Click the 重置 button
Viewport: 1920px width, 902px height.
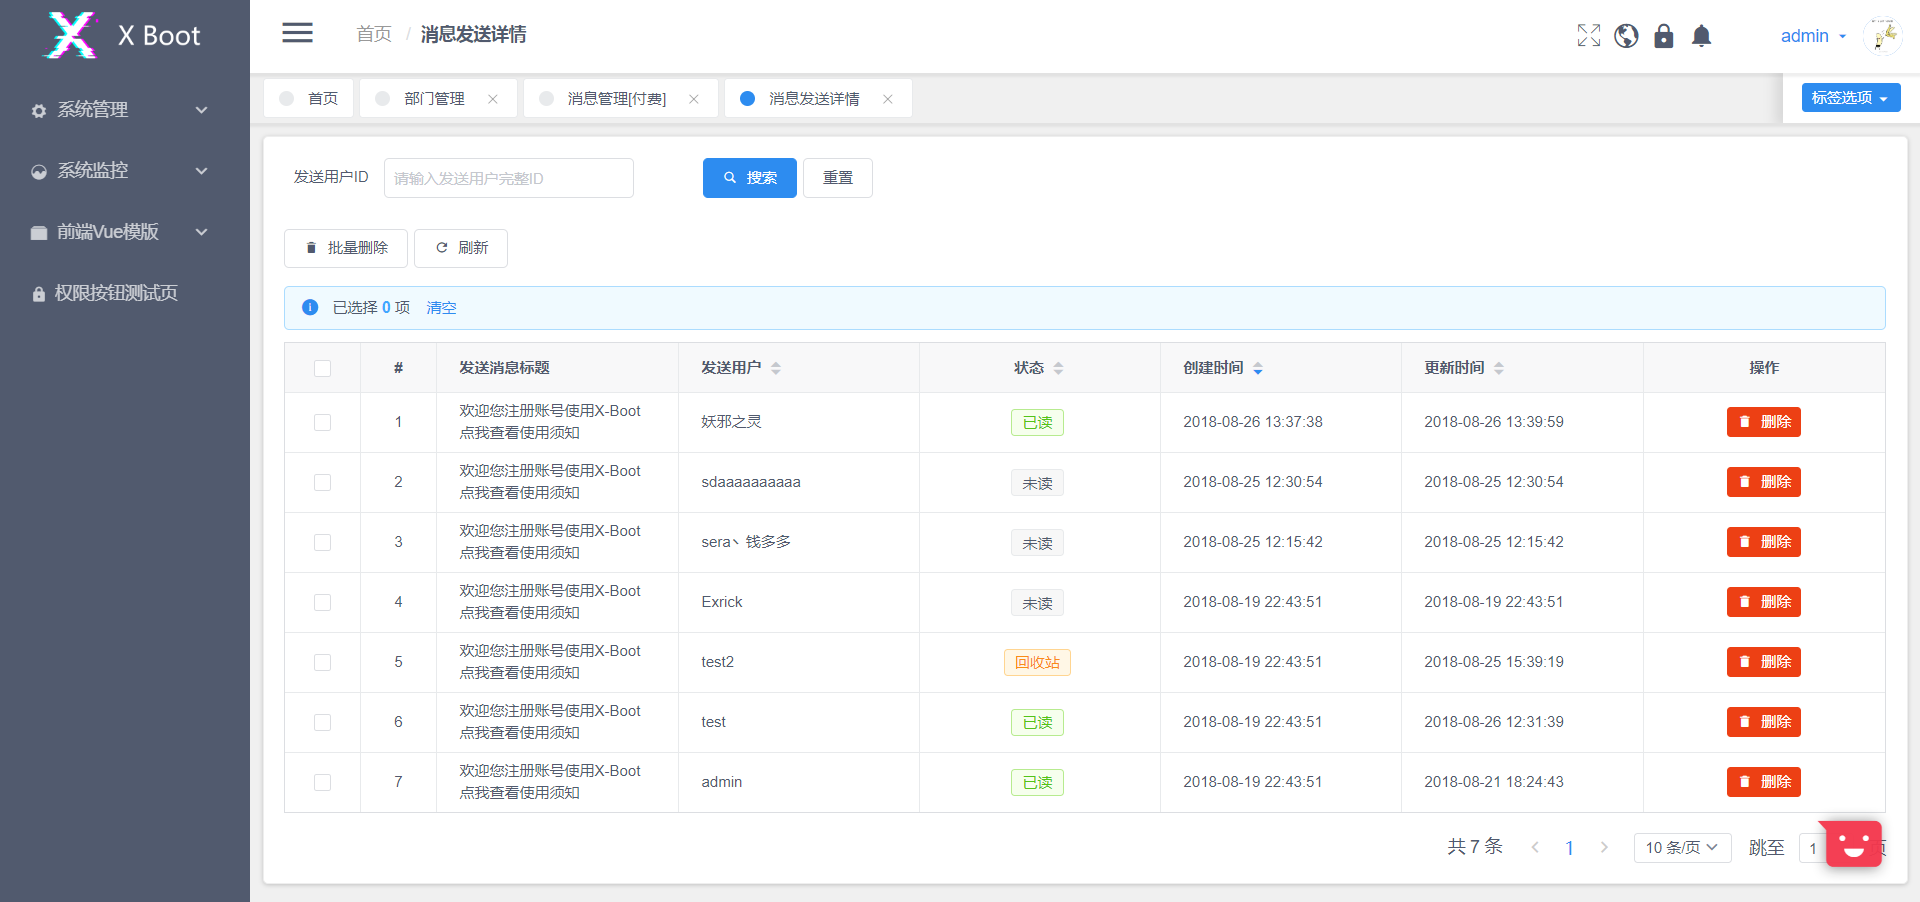coord(838,178)
